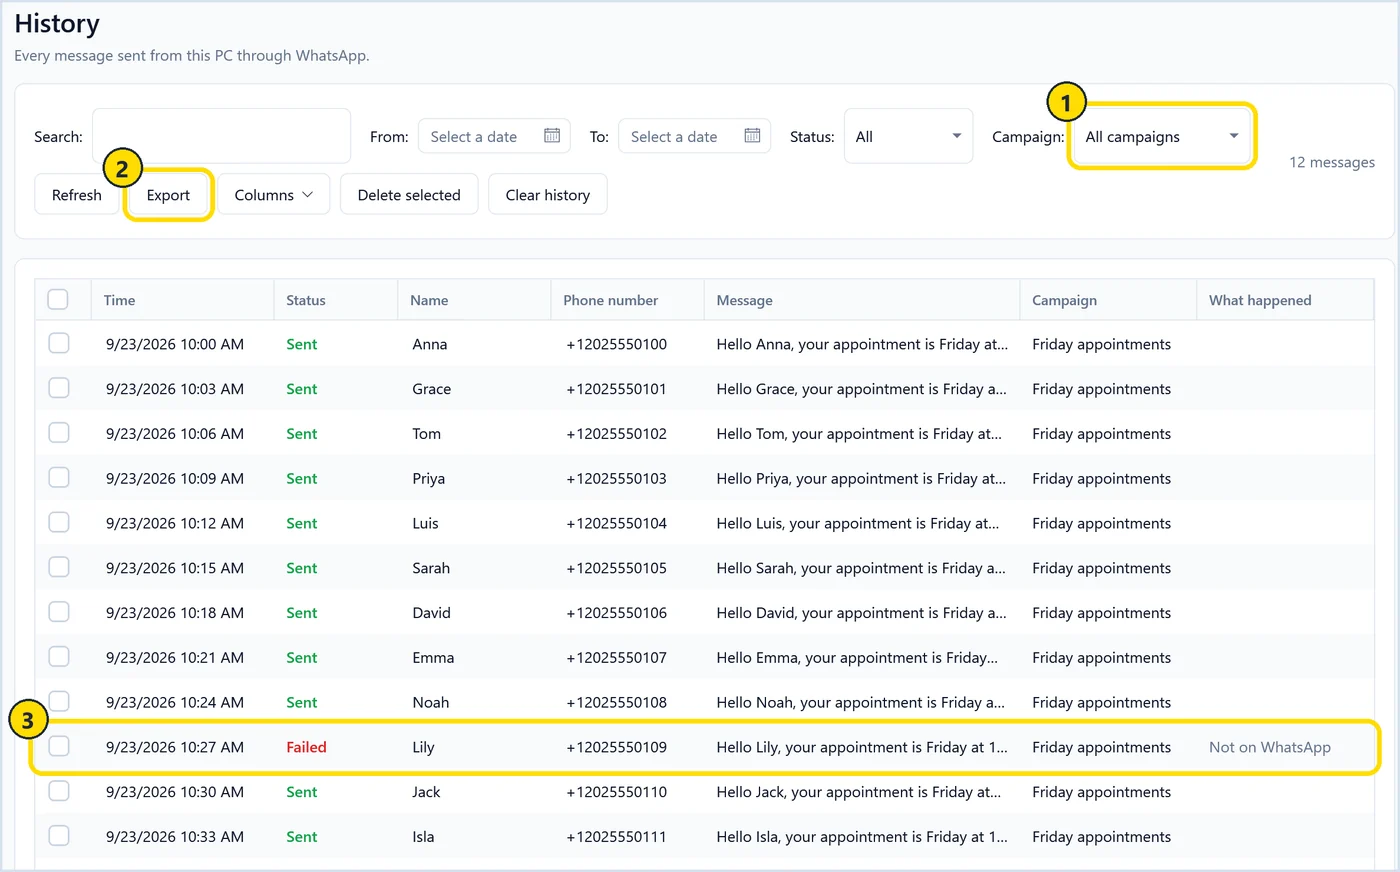This screenshot has height=872, width=1400.
Task: Check the checkbox for Lily's failed row
Action: click(x=59, y=746)
